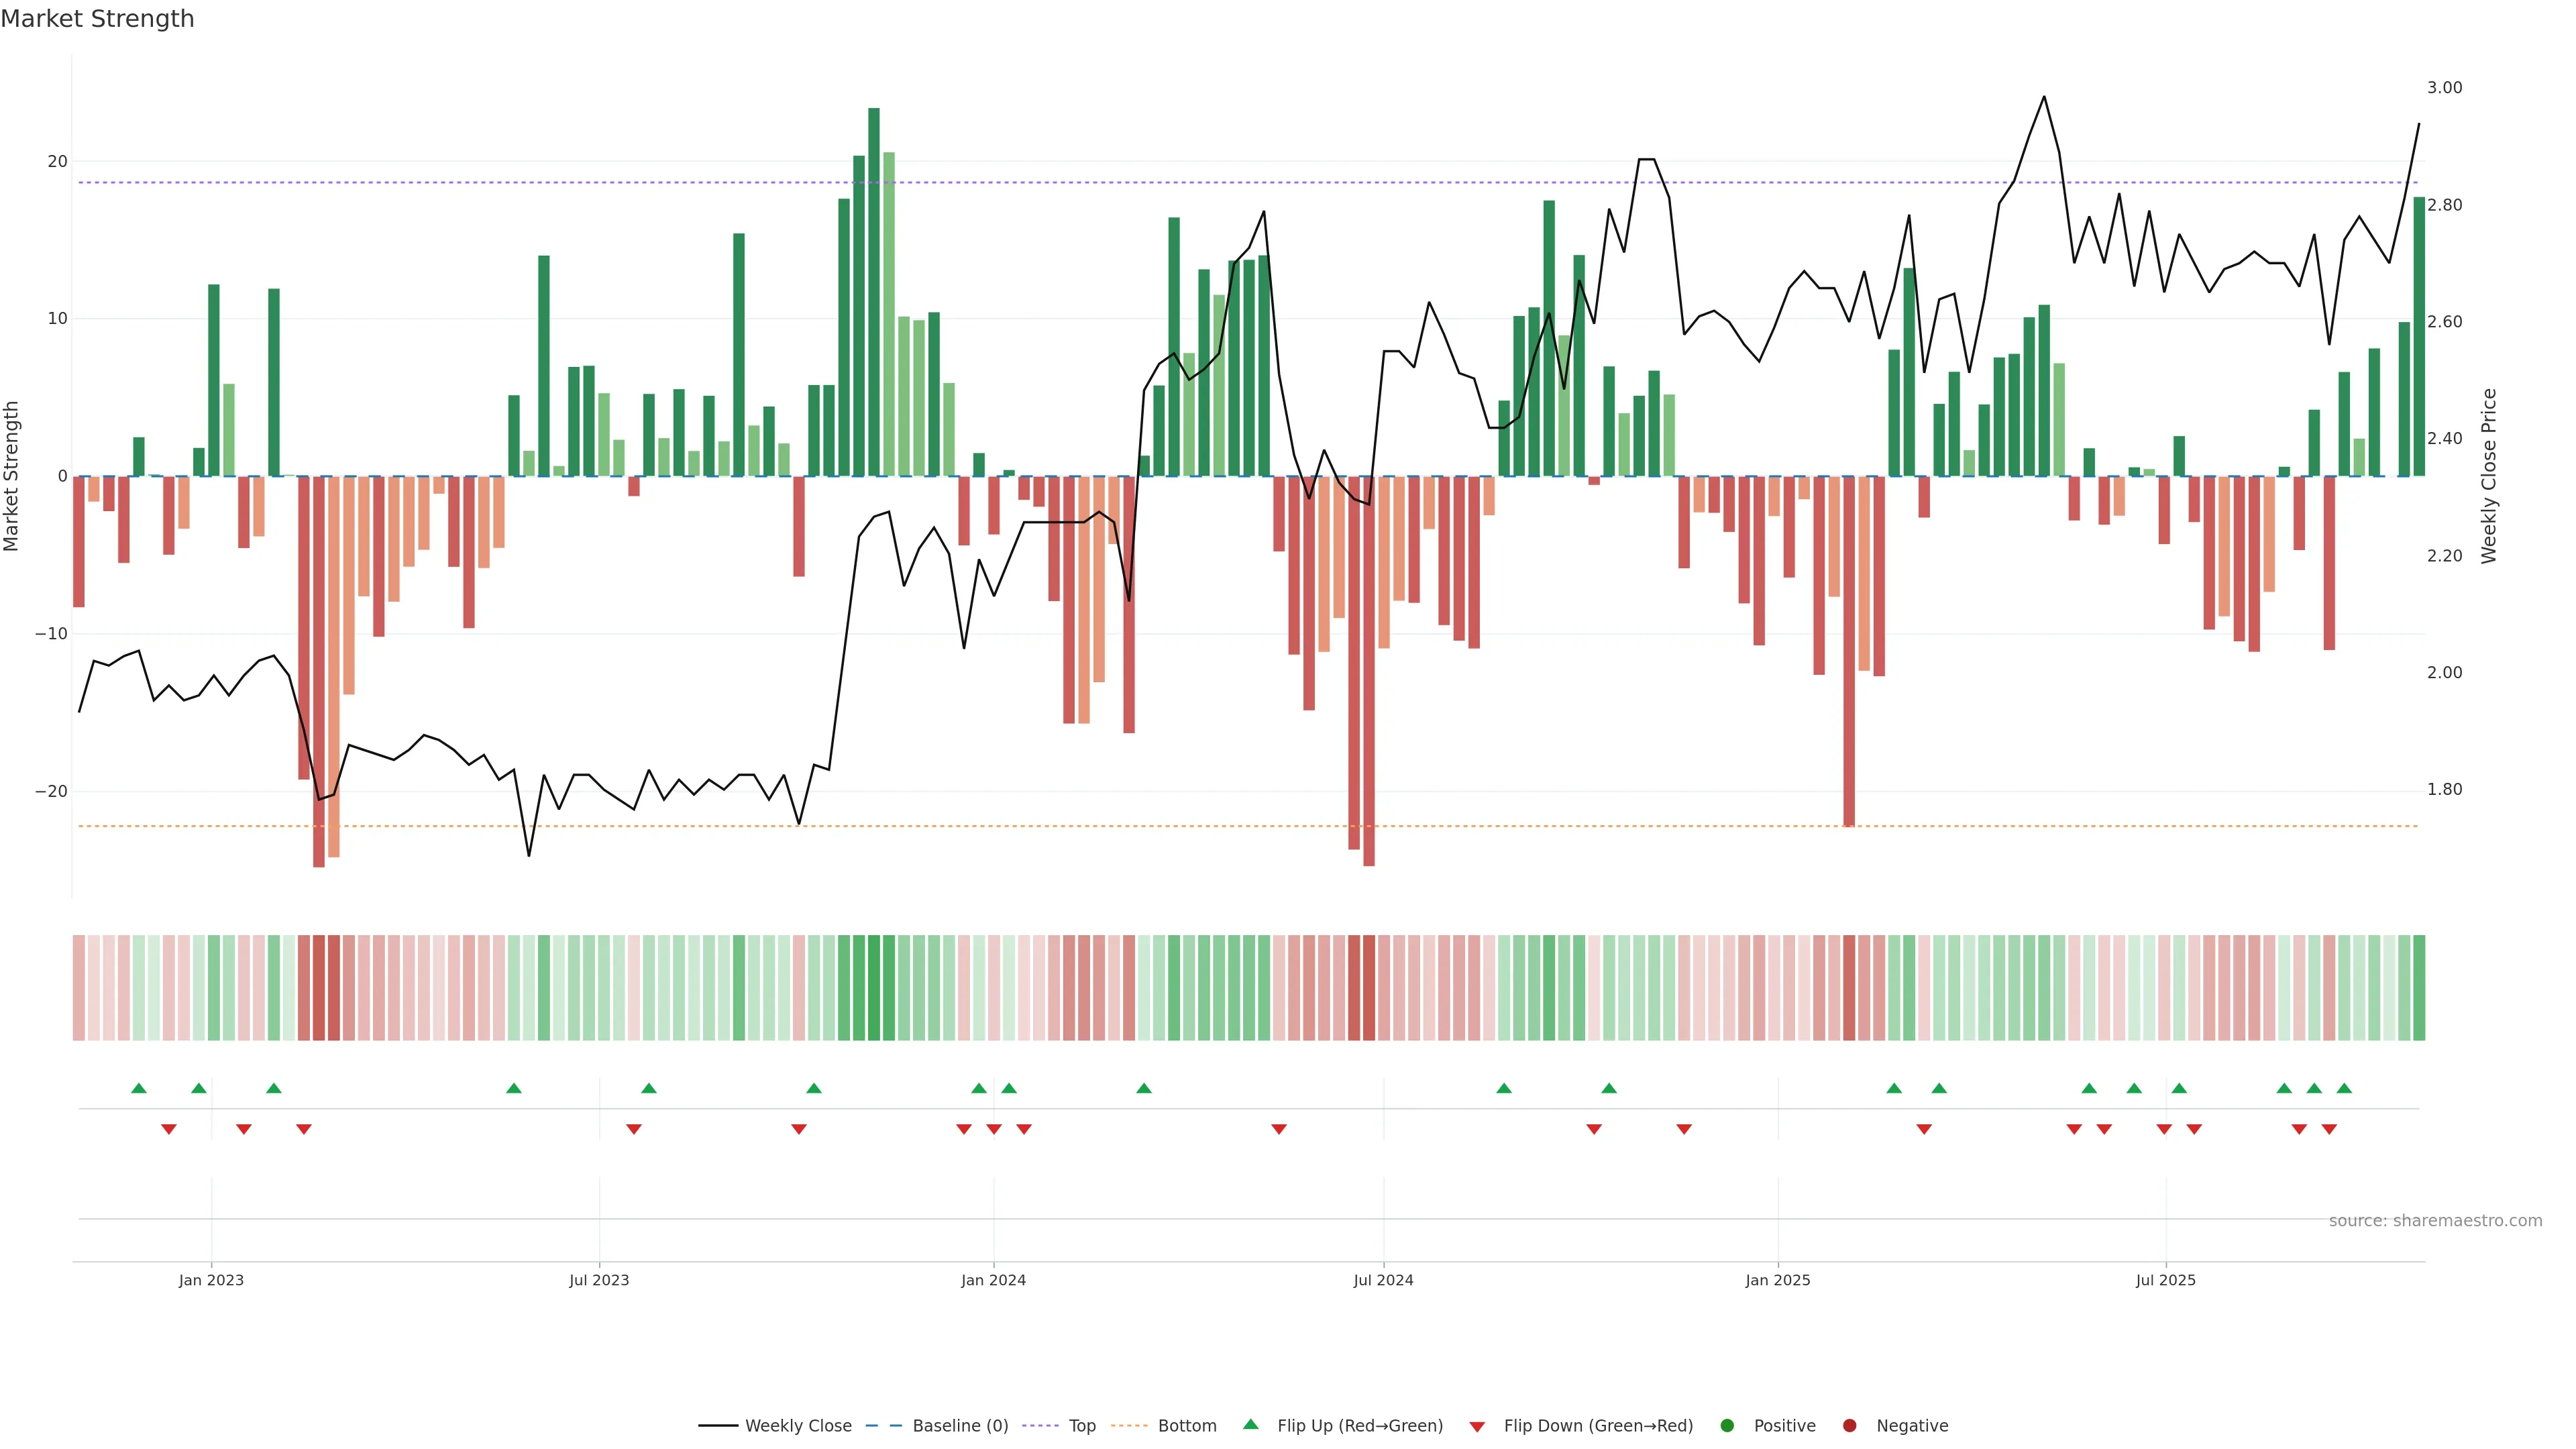2576x1449 pixels.
Task: Click the Weekly Close Price axis title
Action: [x=2489, y=476]
